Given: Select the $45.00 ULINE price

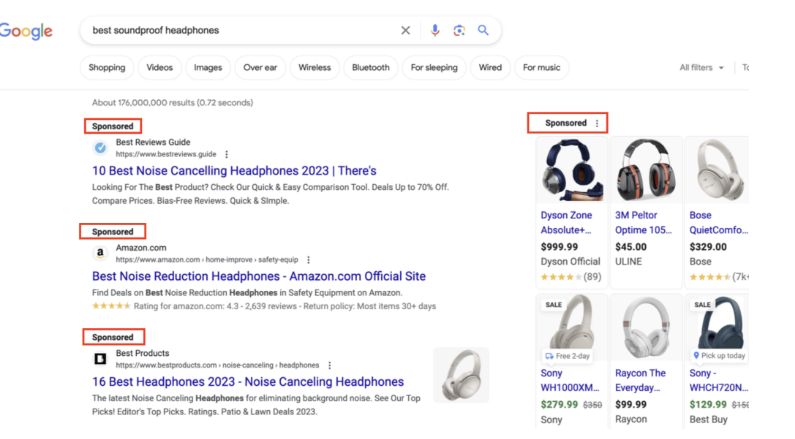Looking at the screenshot, I should point(631,247).
